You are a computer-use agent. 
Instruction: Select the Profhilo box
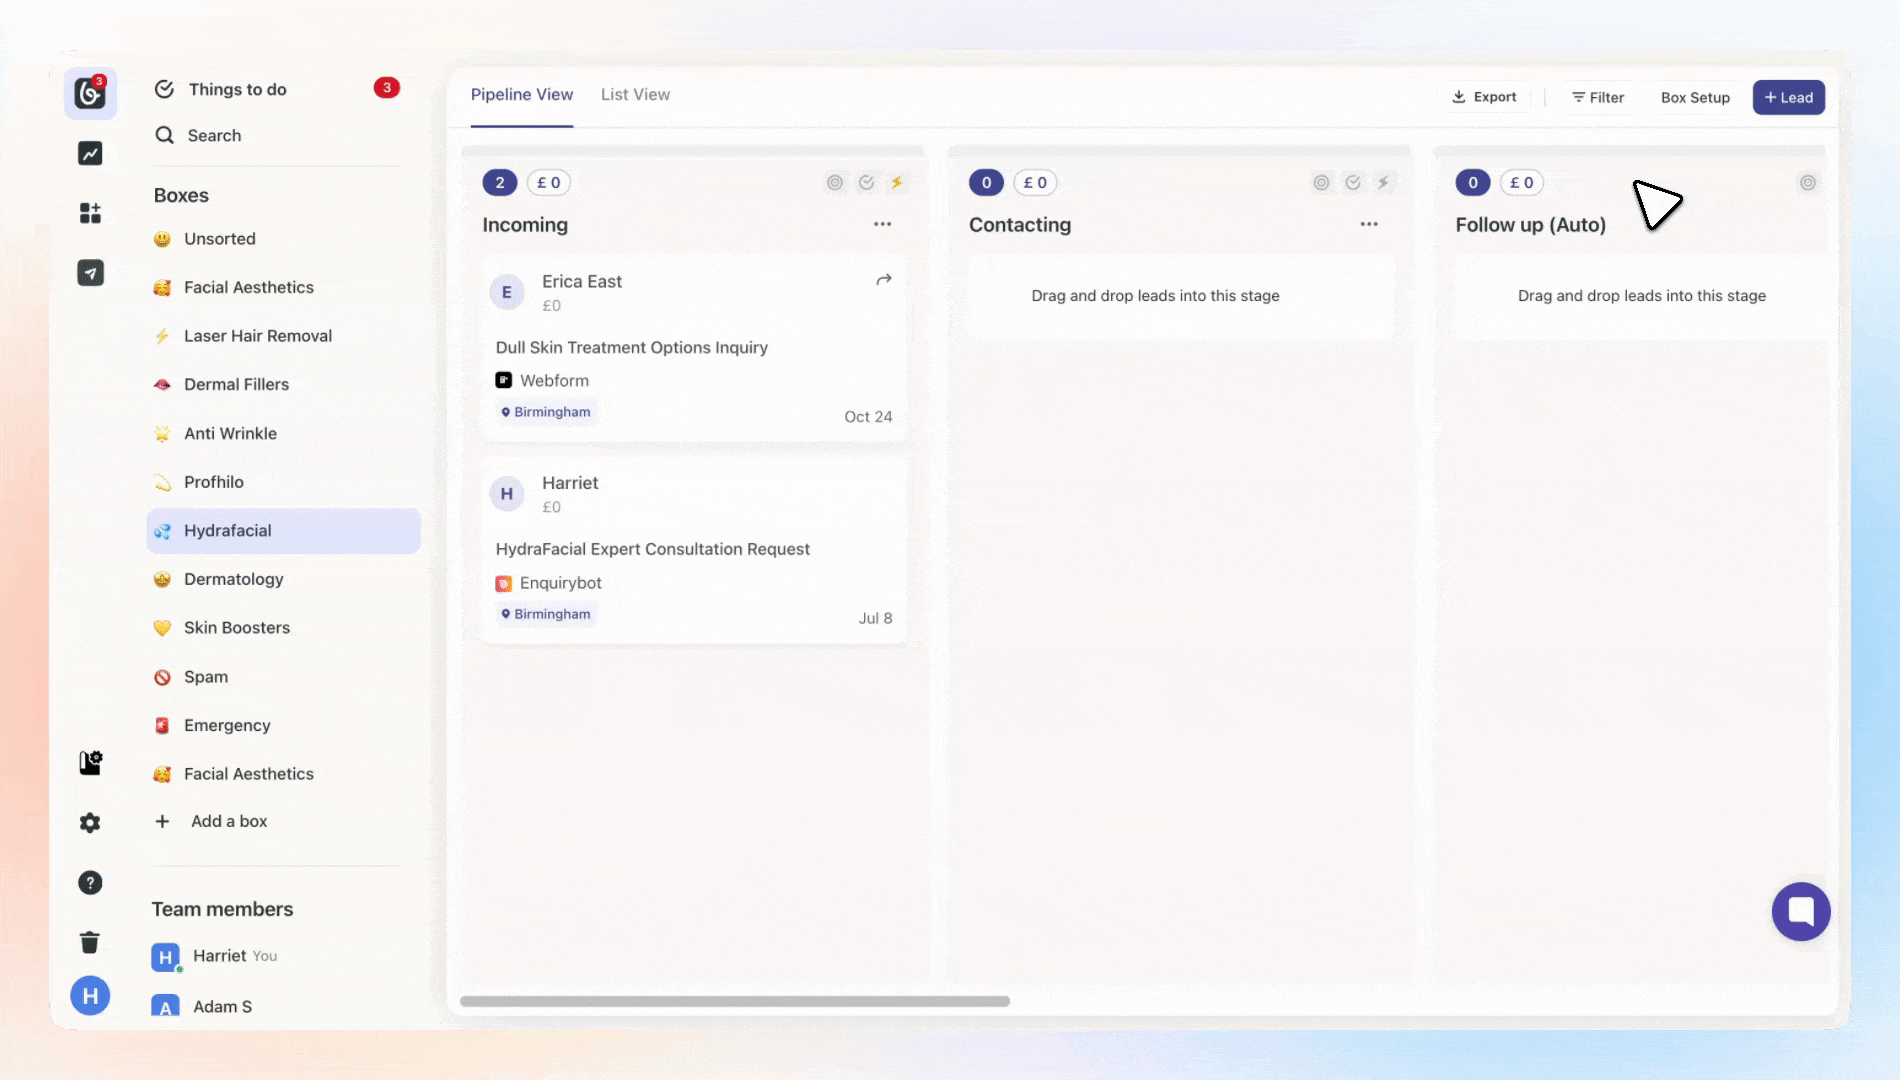pos(284,482)
